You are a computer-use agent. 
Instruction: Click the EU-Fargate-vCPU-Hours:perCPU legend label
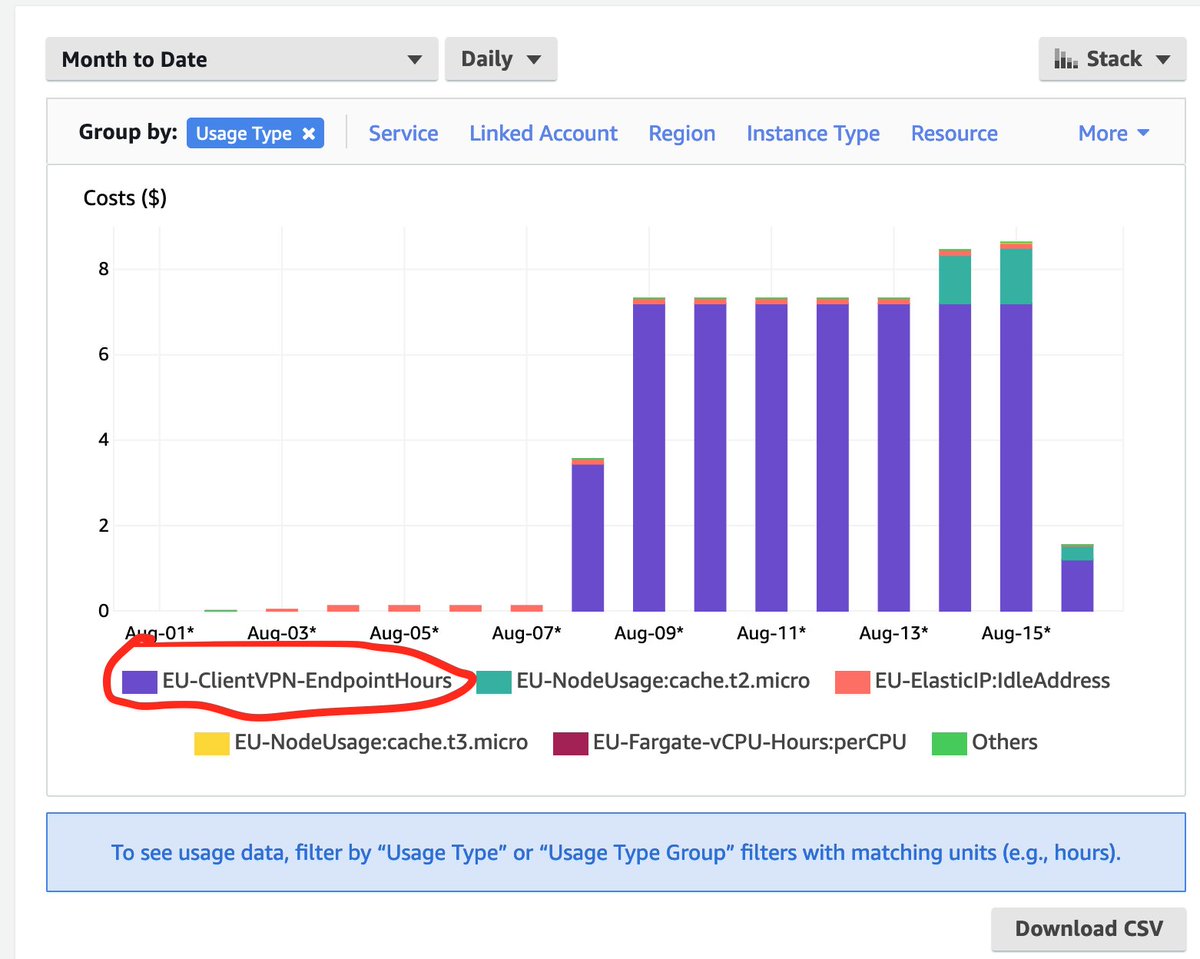[750, 742]
